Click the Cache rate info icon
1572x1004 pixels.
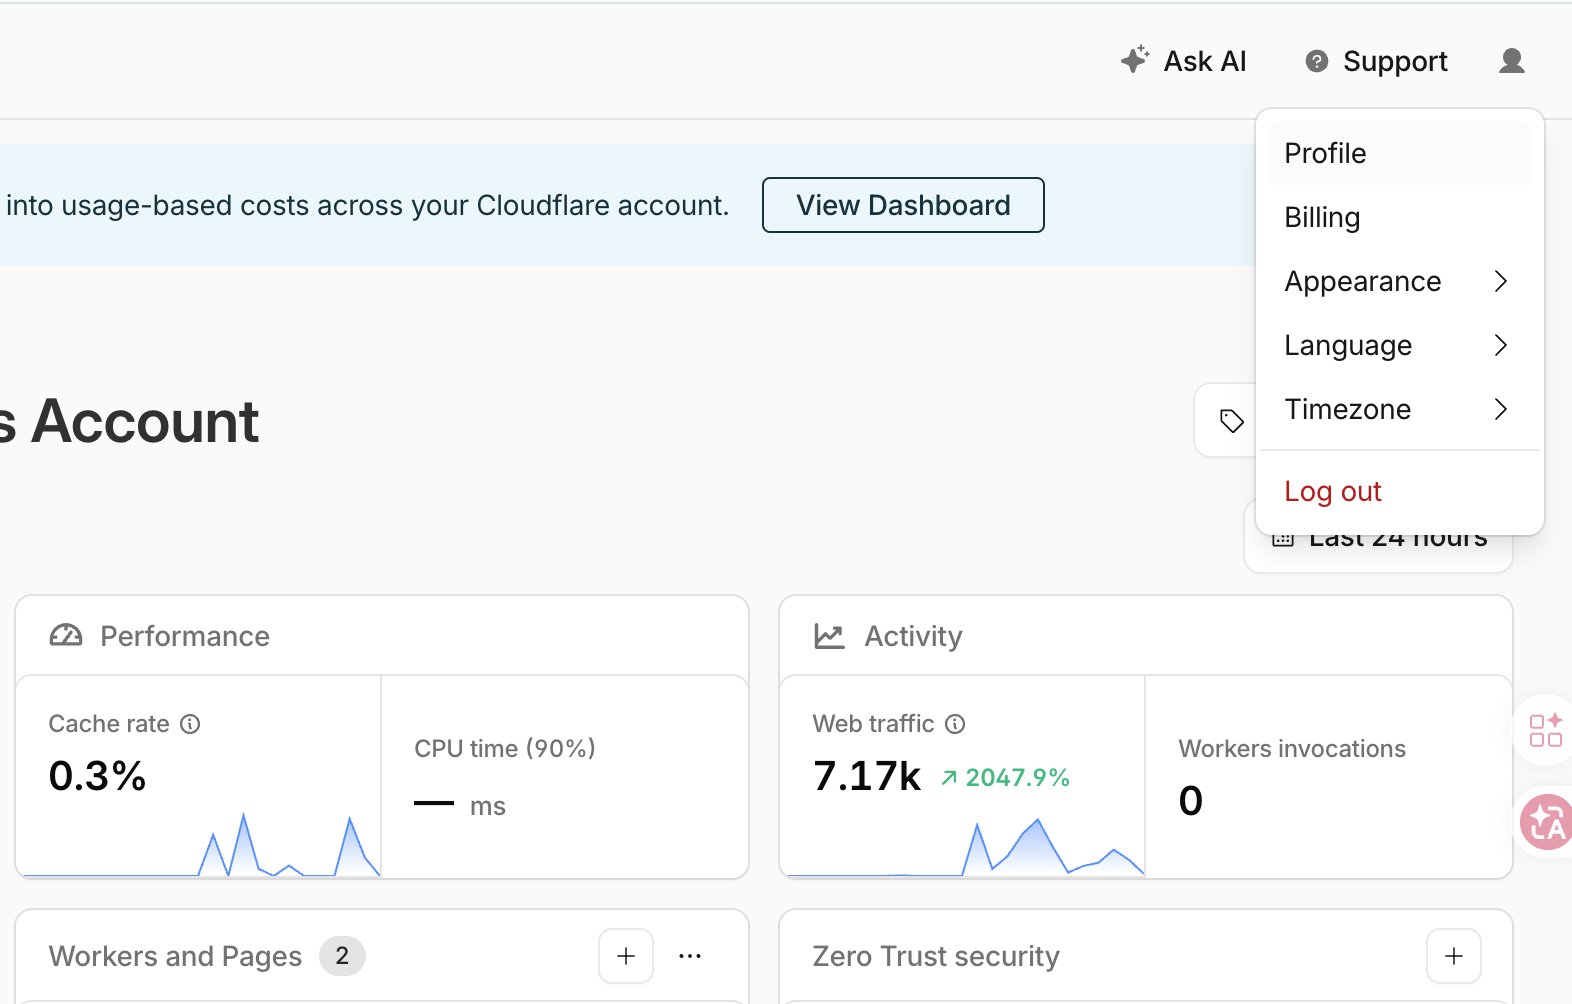[190, 724]
